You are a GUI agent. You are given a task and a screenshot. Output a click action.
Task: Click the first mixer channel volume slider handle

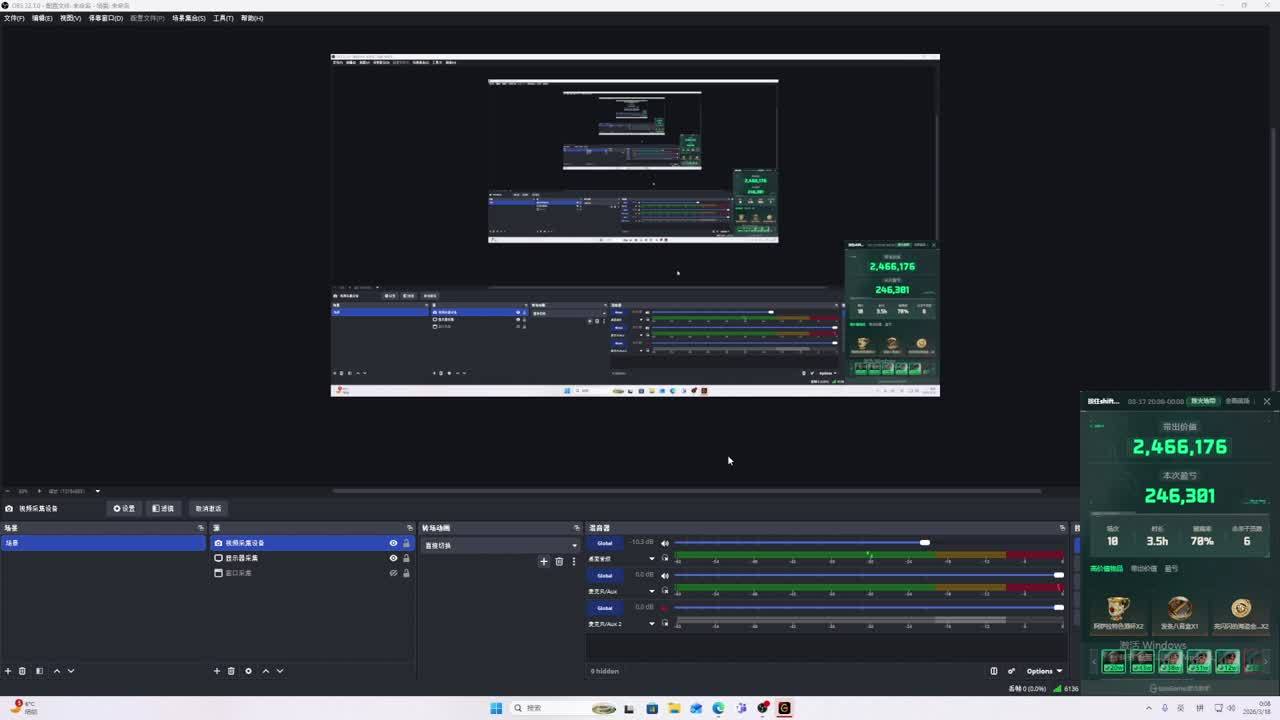[x=925, y=543]
